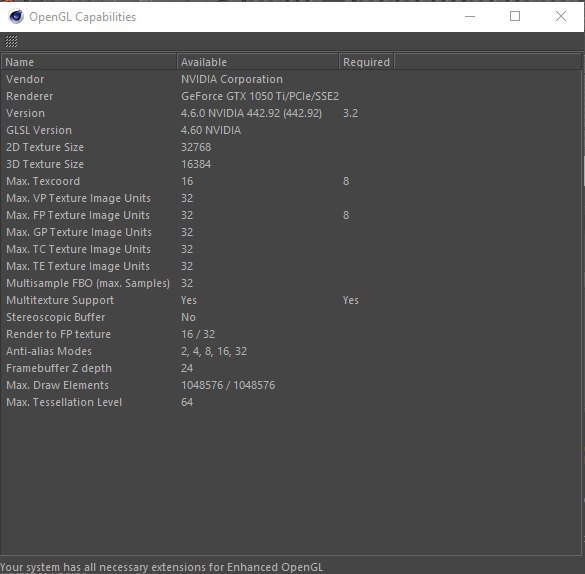Select the Vendor row
585x574 pixels.
(x=291, y=79)
